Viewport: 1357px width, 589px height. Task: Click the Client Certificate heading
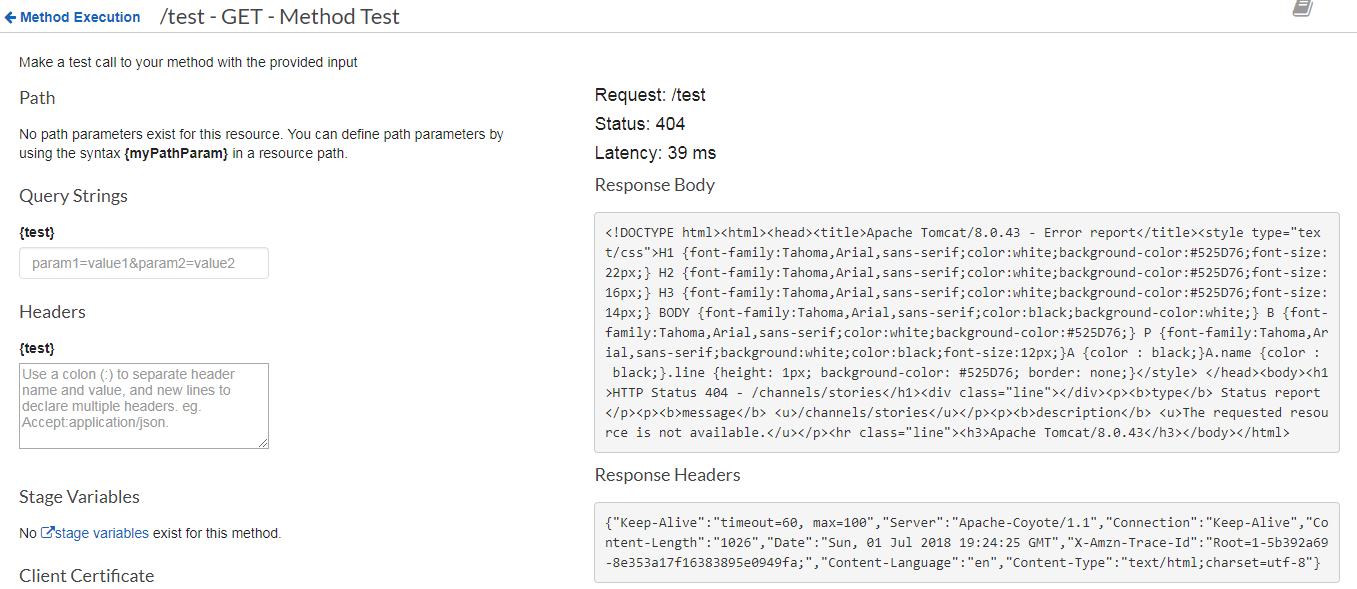[x=87, y=575]
